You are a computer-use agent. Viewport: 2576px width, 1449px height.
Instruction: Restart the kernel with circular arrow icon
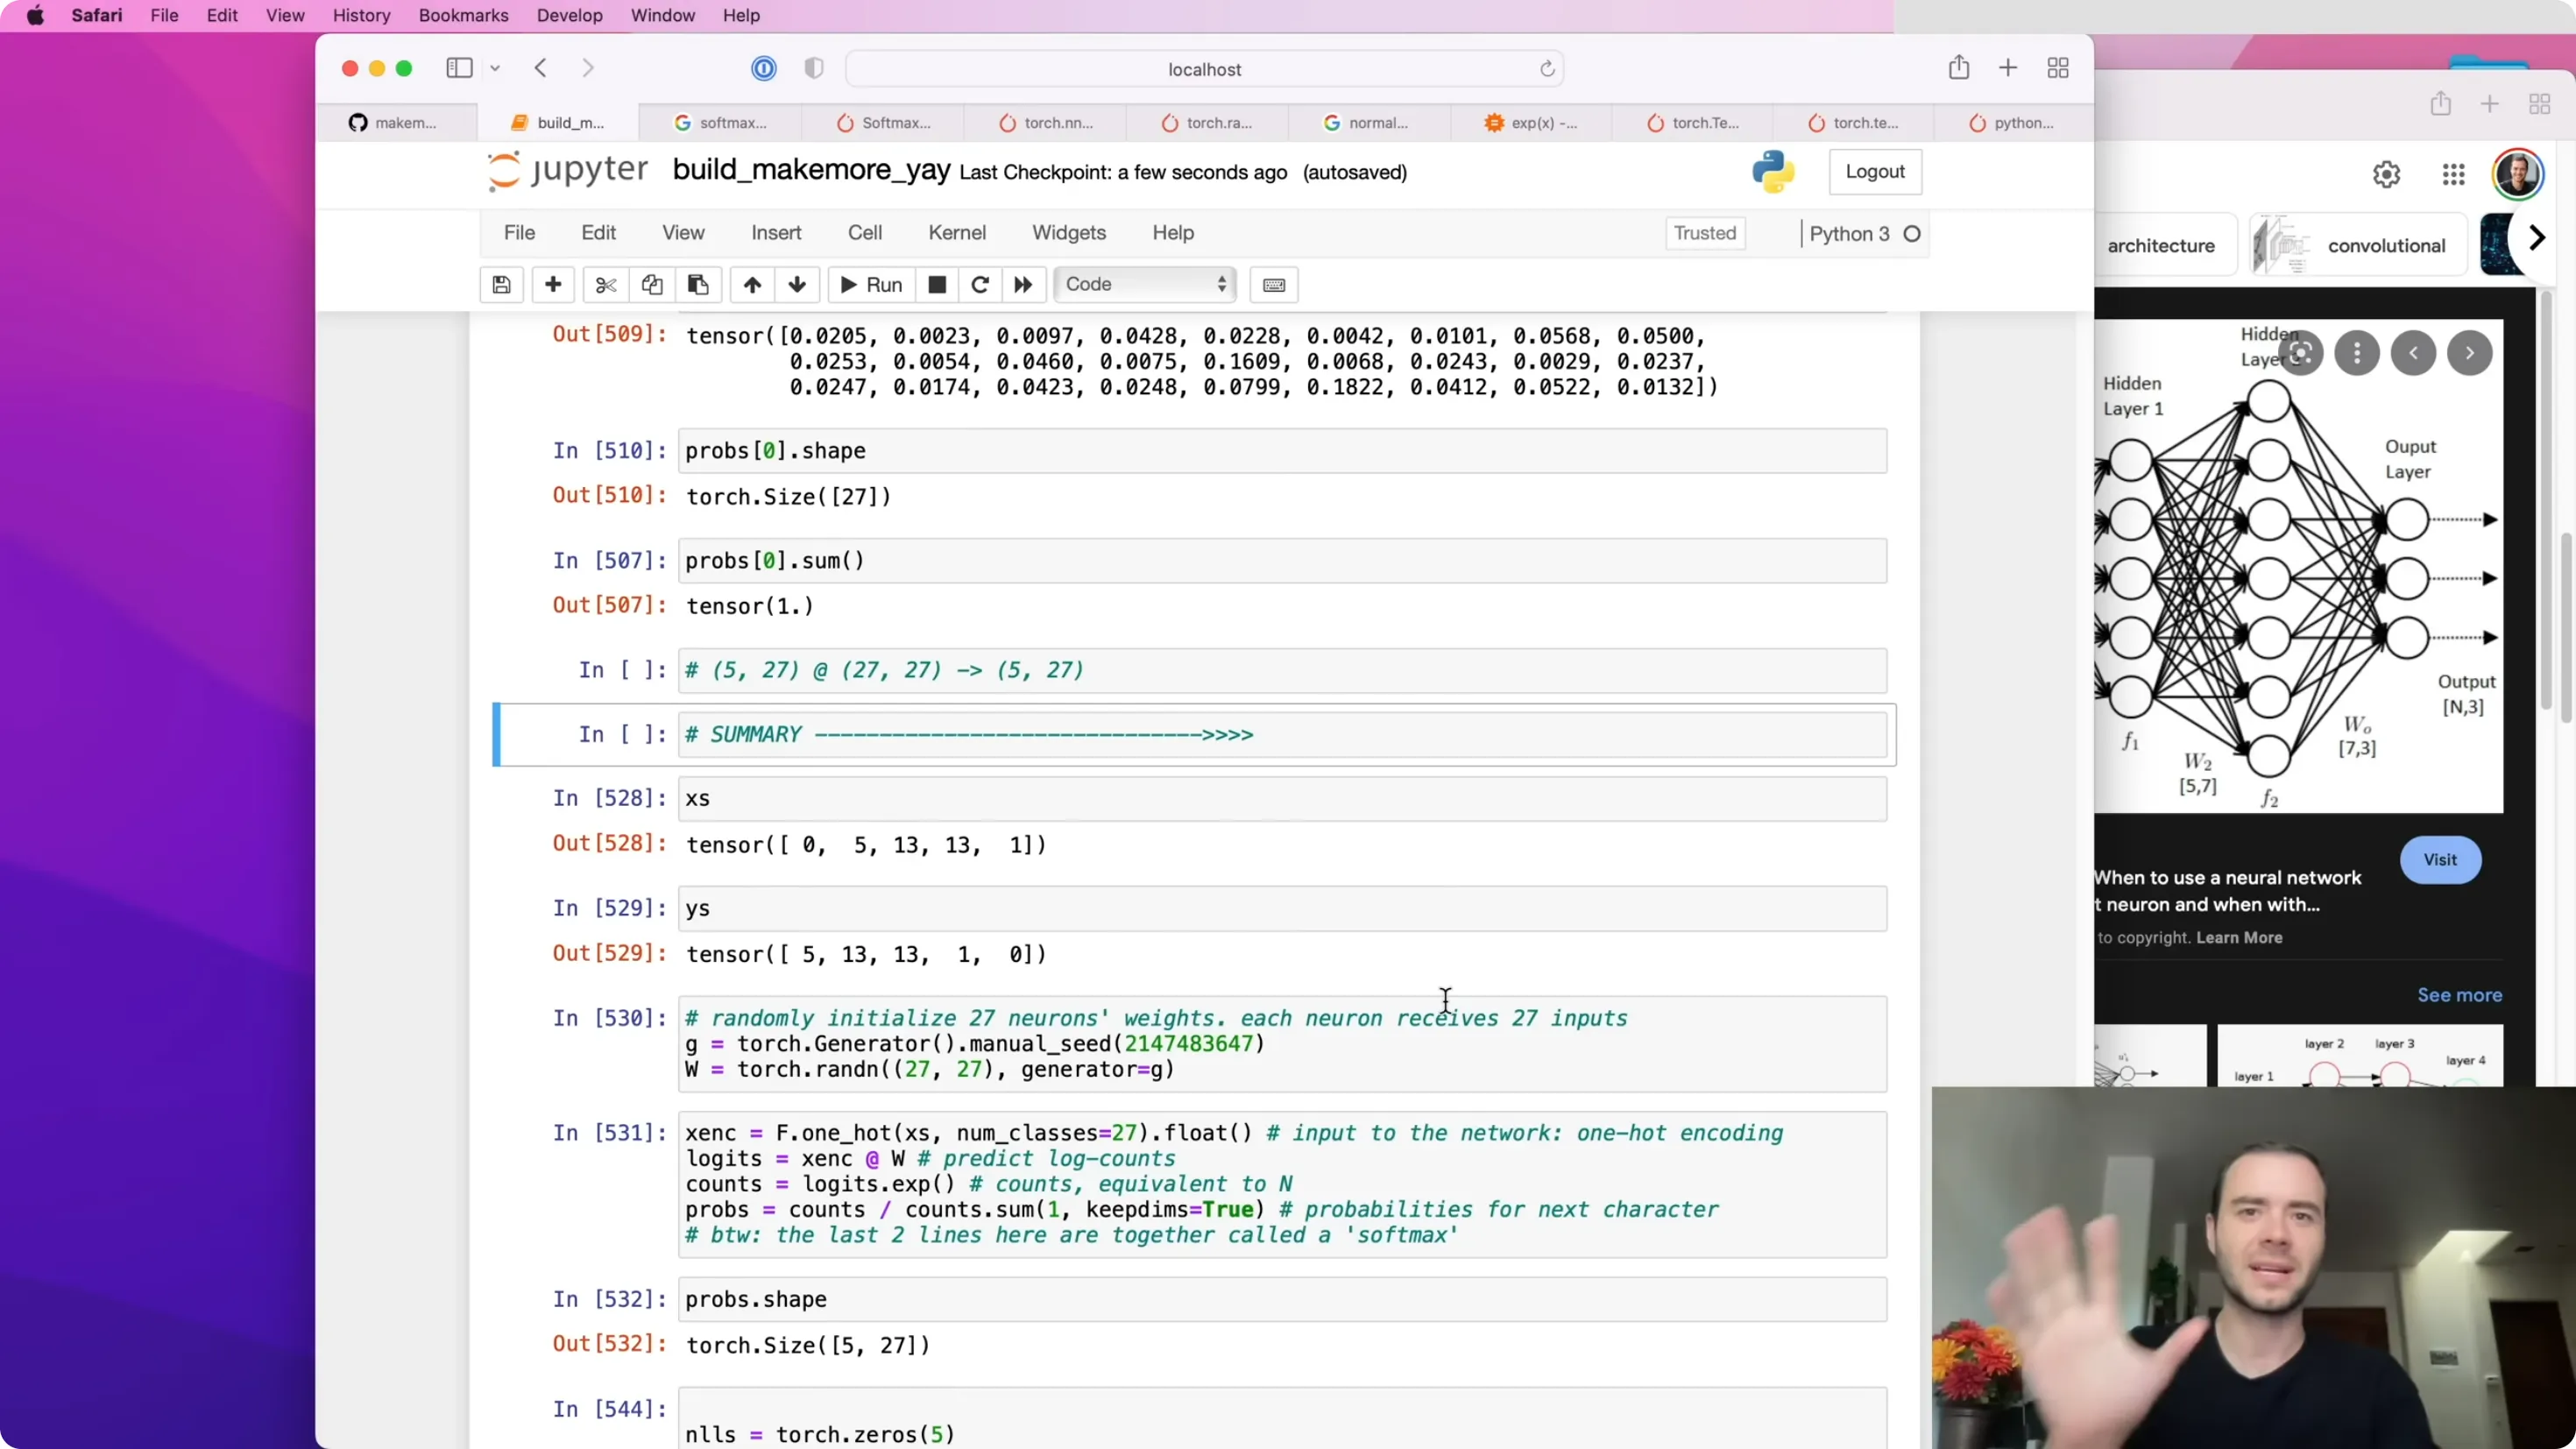pyautogui.click(x=980, y=285)
